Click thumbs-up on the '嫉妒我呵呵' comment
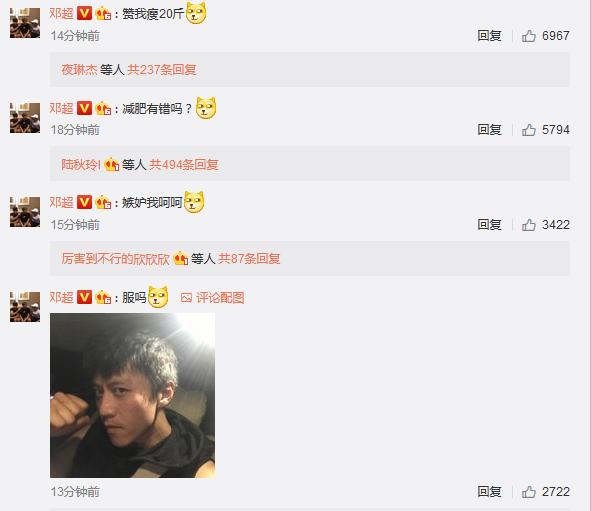This screenshot has height=511, width=593. (x=529, y=225)
